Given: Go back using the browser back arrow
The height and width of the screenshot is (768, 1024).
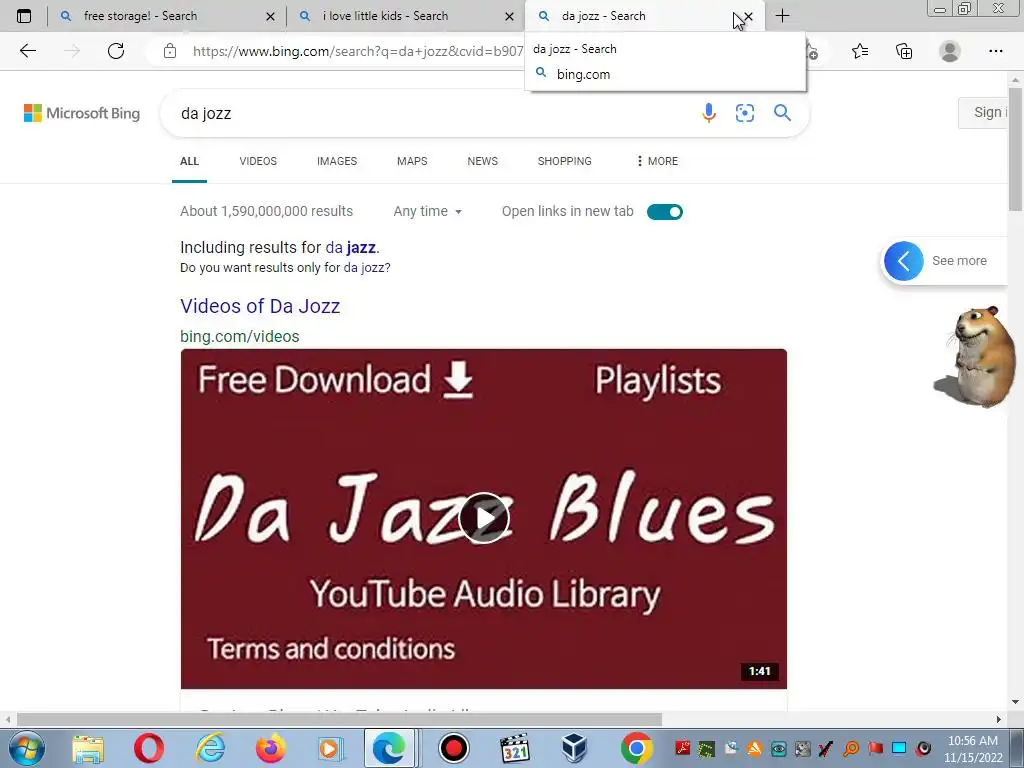Looking at the screenshot, I should point(27,51).
